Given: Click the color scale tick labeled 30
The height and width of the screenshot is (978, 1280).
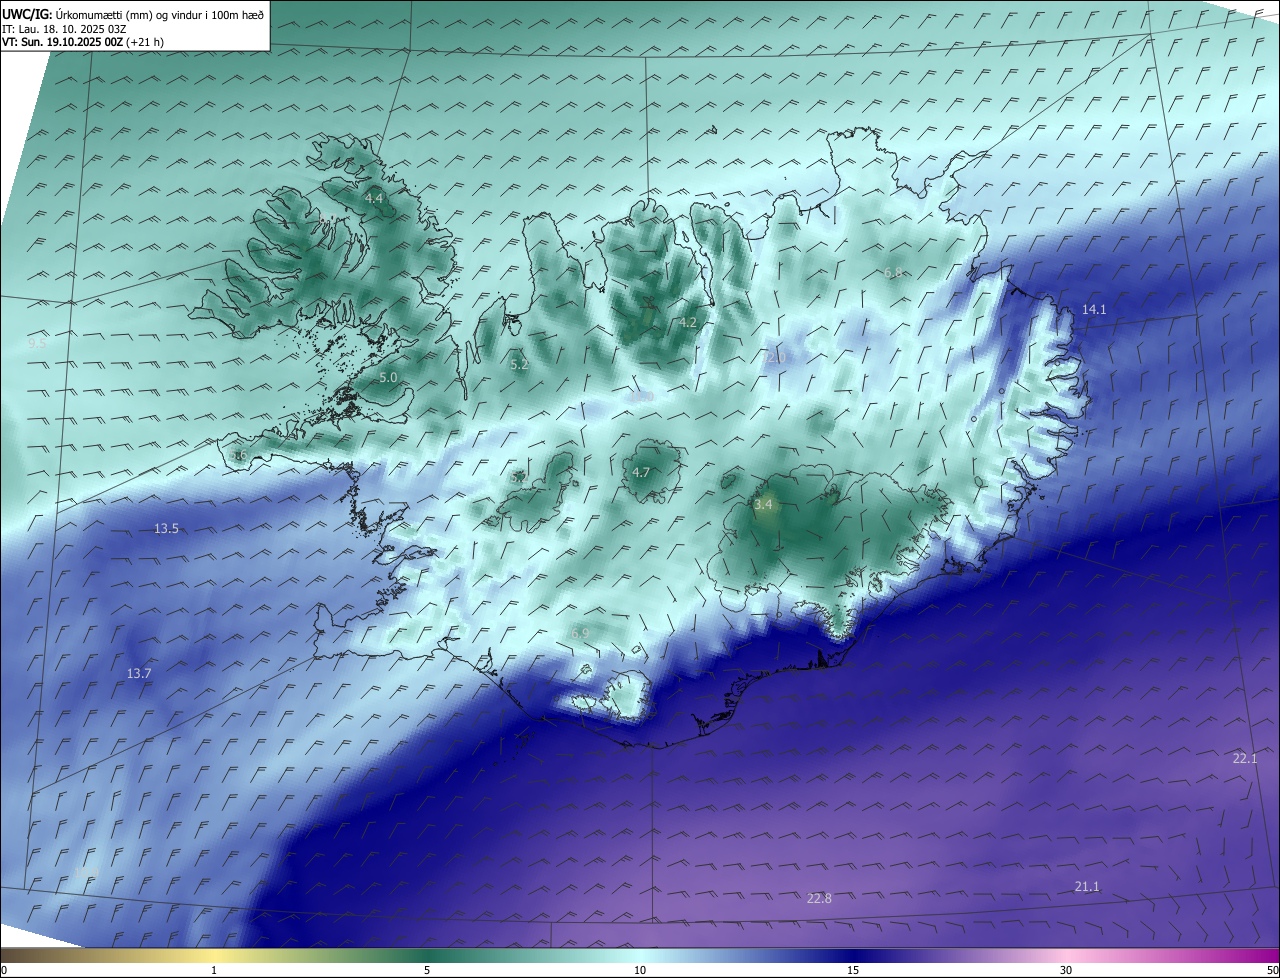Looking at the screenshot, I should tap(1066, 970).
